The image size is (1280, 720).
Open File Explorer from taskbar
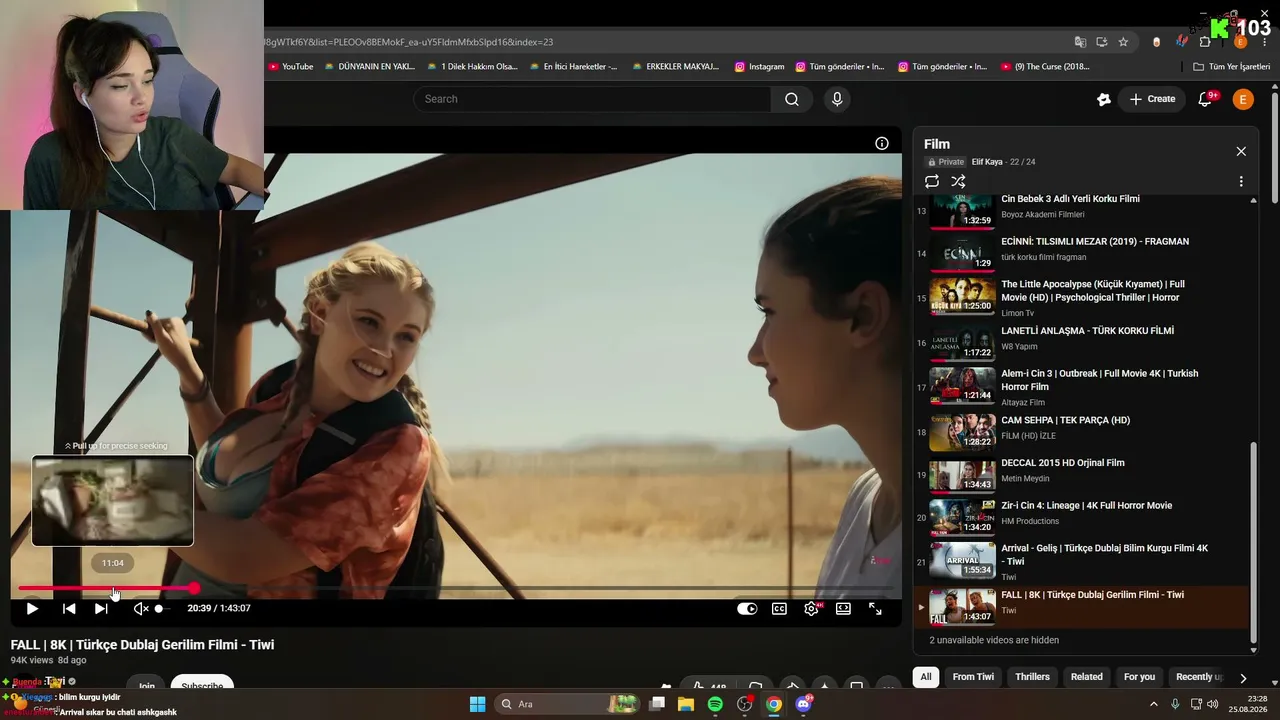(686, 704)
